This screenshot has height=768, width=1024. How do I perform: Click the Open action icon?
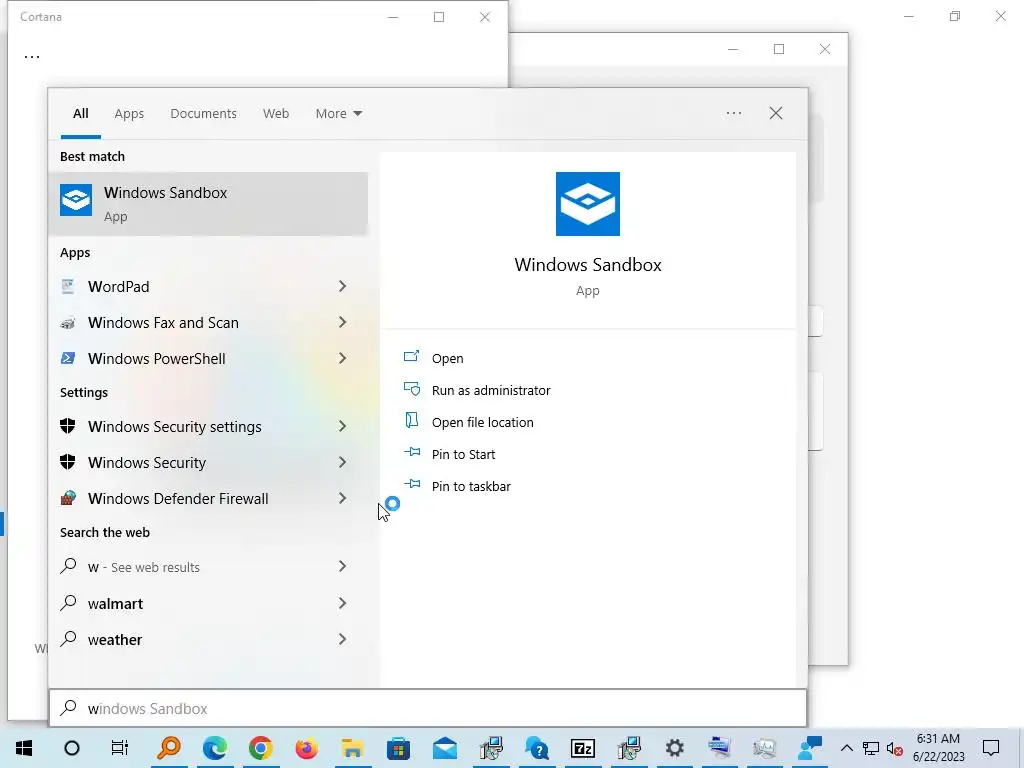click(x=411, y=357)
